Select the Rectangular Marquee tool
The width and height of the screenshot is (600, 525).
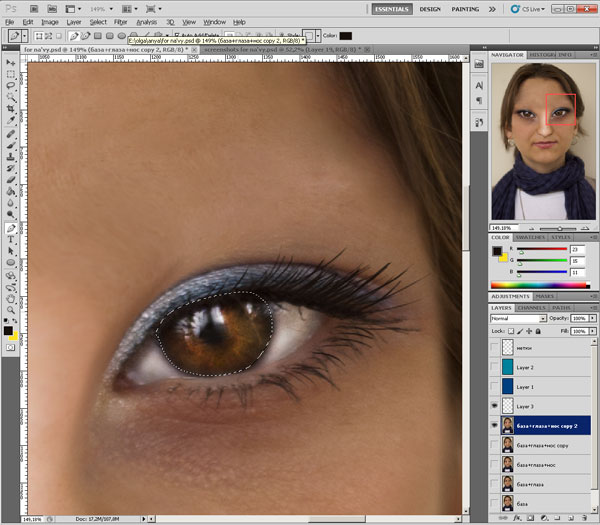[10, 74]
